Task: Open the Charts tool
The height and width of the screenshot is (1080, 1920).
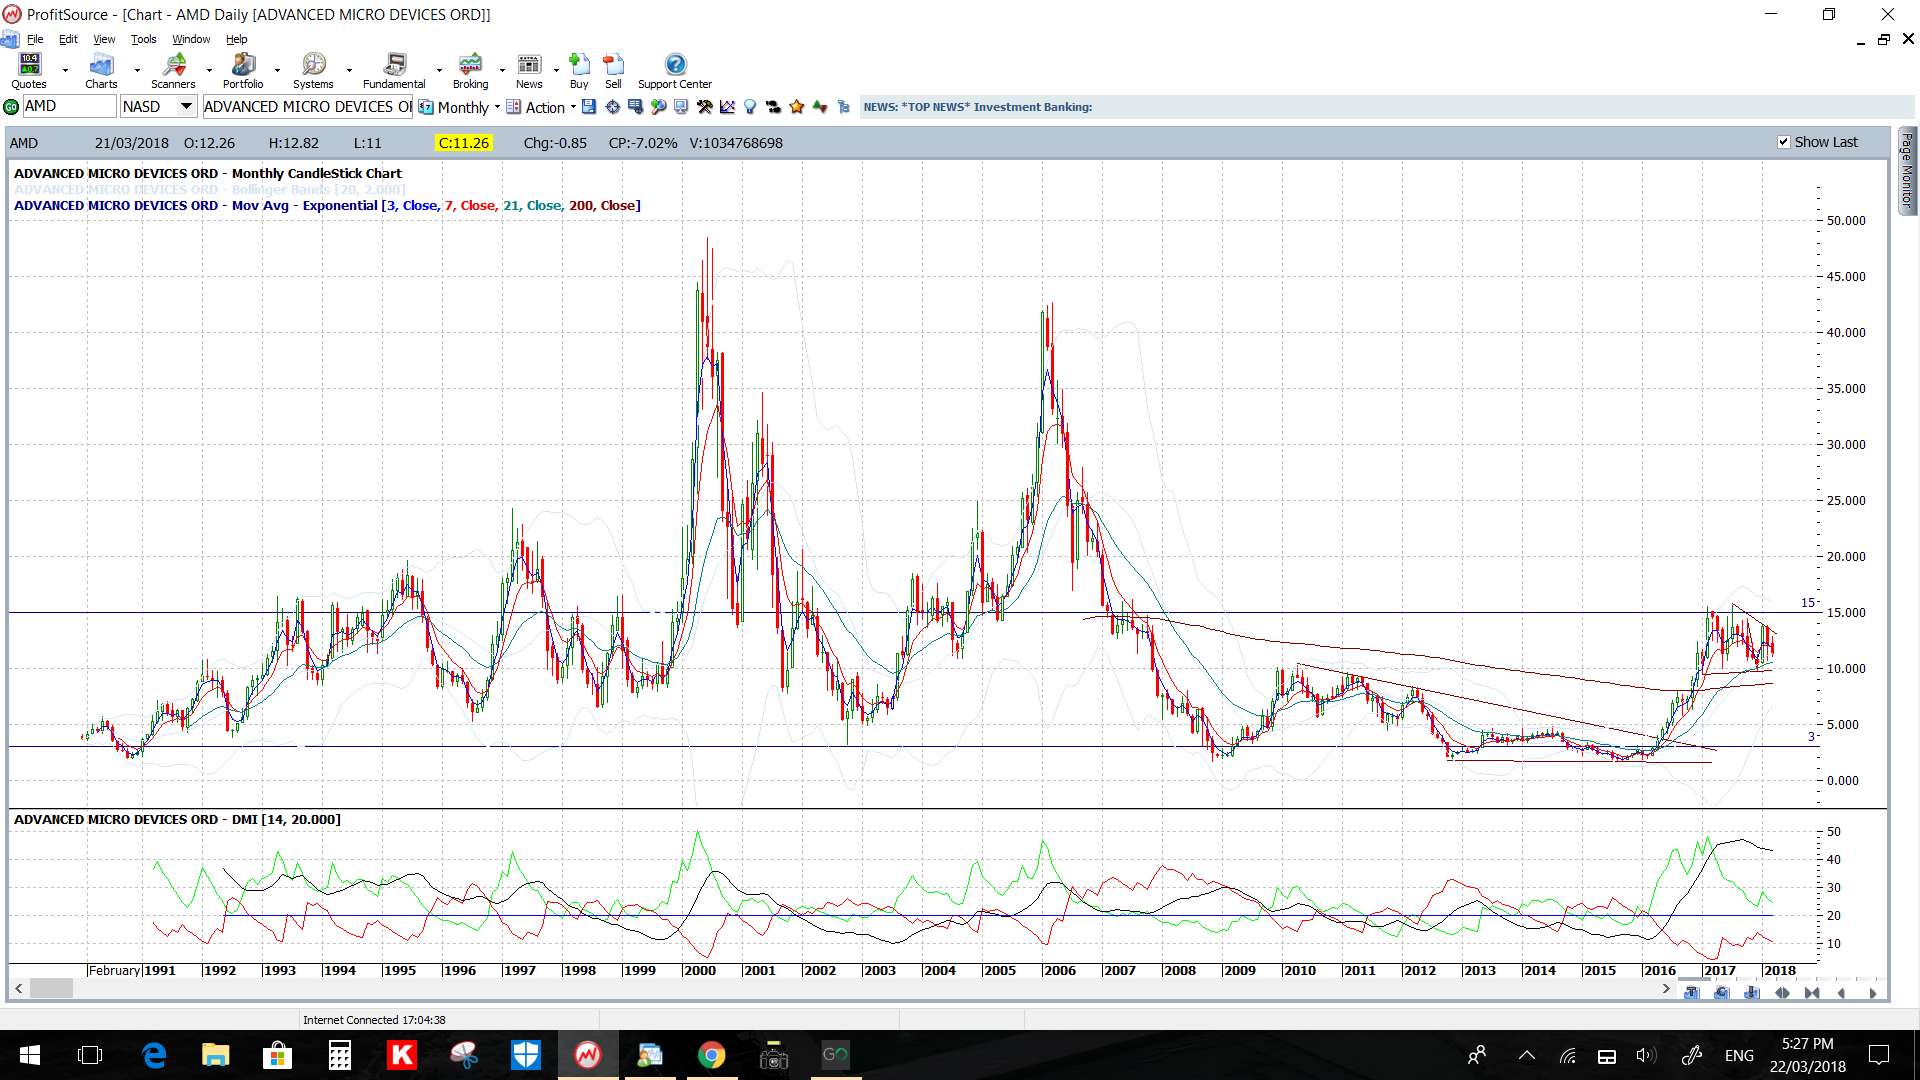Action: (101, 70)
